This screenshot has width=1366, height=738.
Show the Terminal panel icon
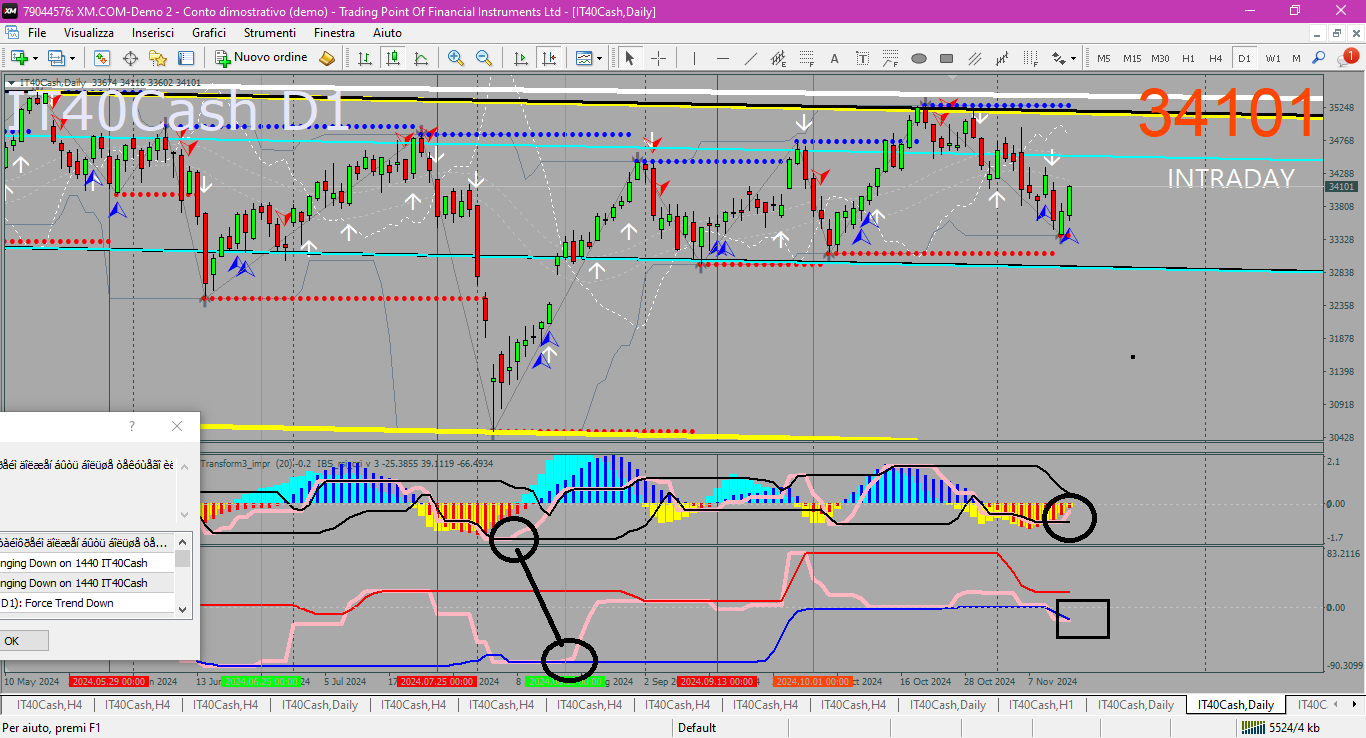coord(186,58)
